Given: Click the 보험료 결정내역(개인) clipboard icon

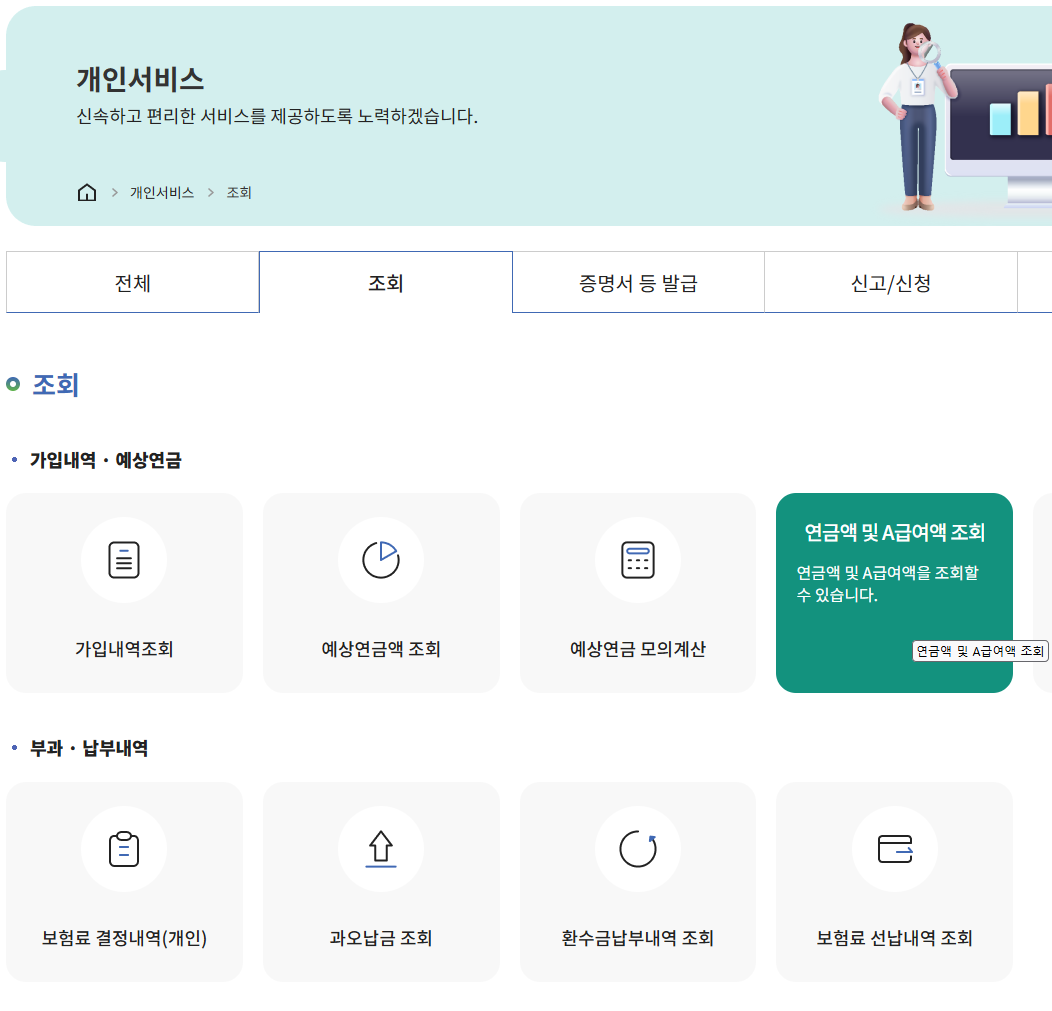Looking at the screenshot, I should pyautogui.click(x=124, y=849).
